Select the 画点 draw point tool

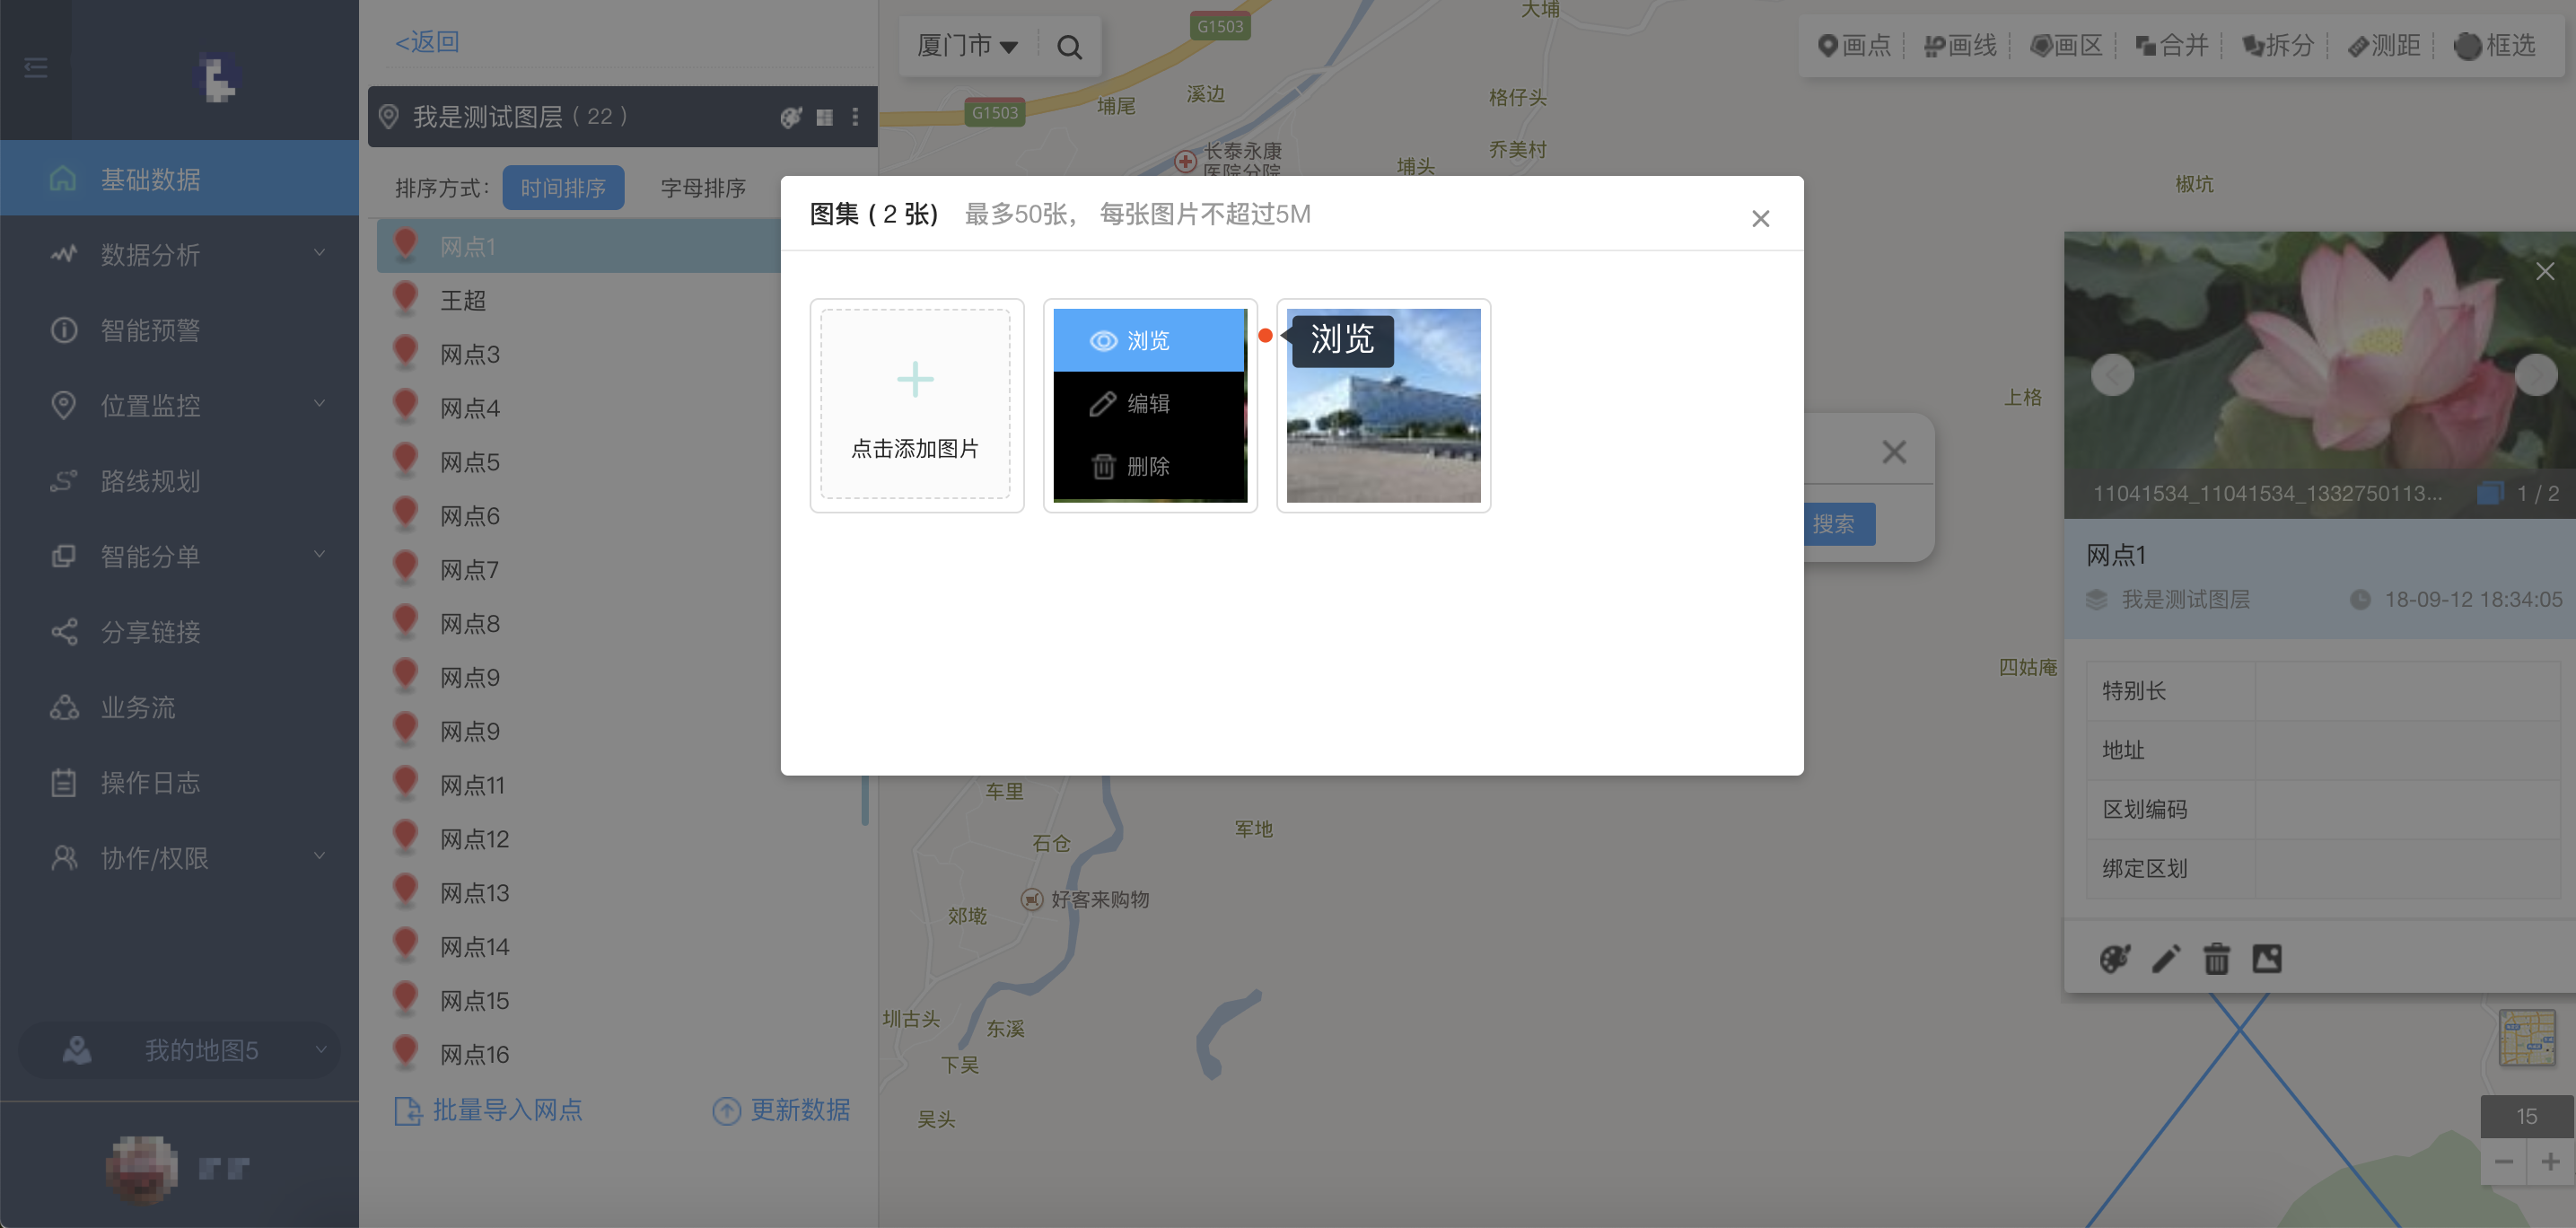point(1854,45)
